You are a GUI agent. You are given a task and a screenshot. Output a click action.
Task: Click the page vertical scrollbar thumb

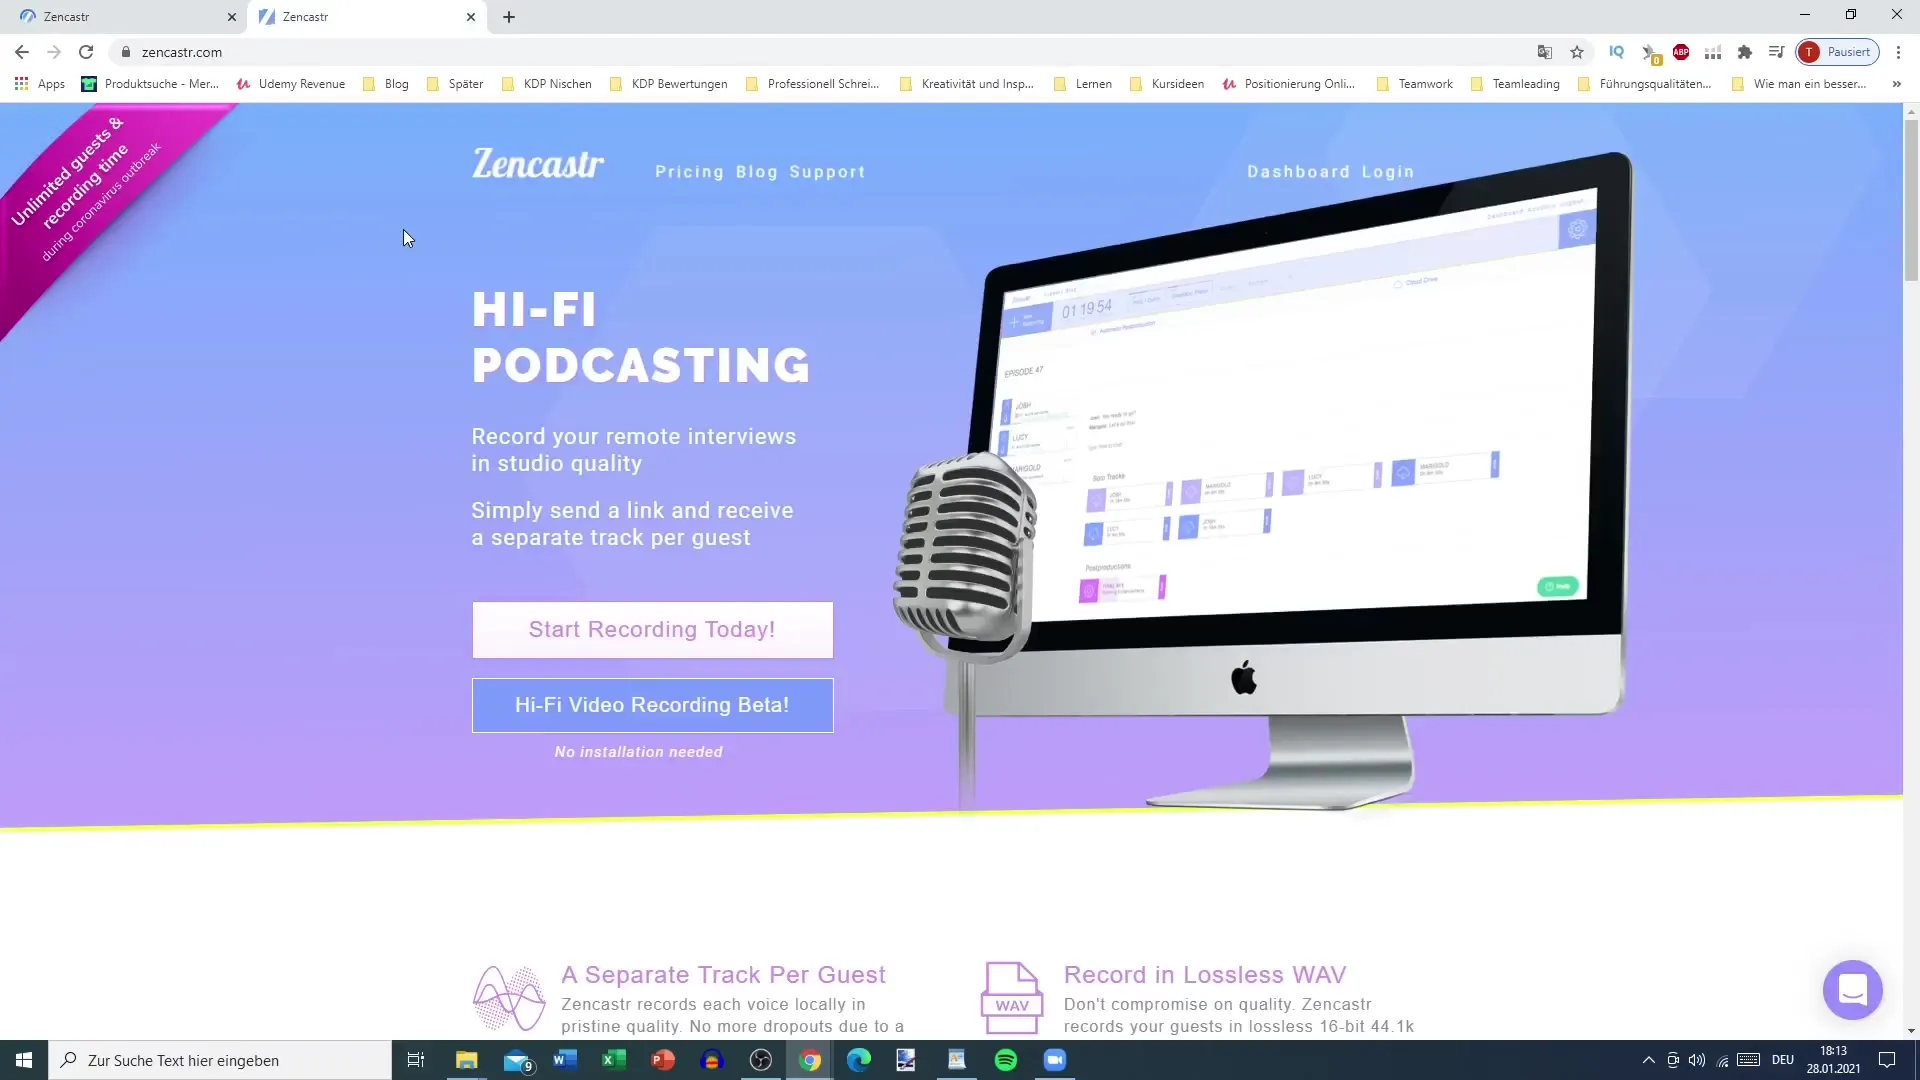click(1911, 200)
